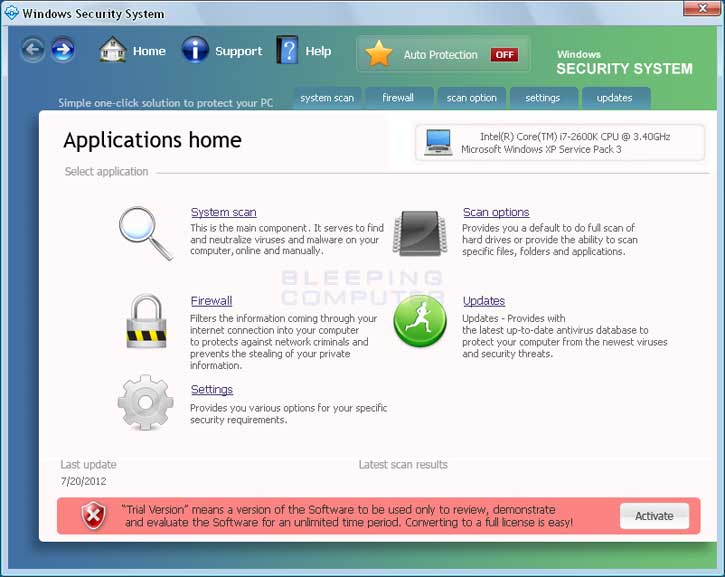Switch to the updates tab
The height and width of the screenshot is (577, 725).
click(614, 98)
